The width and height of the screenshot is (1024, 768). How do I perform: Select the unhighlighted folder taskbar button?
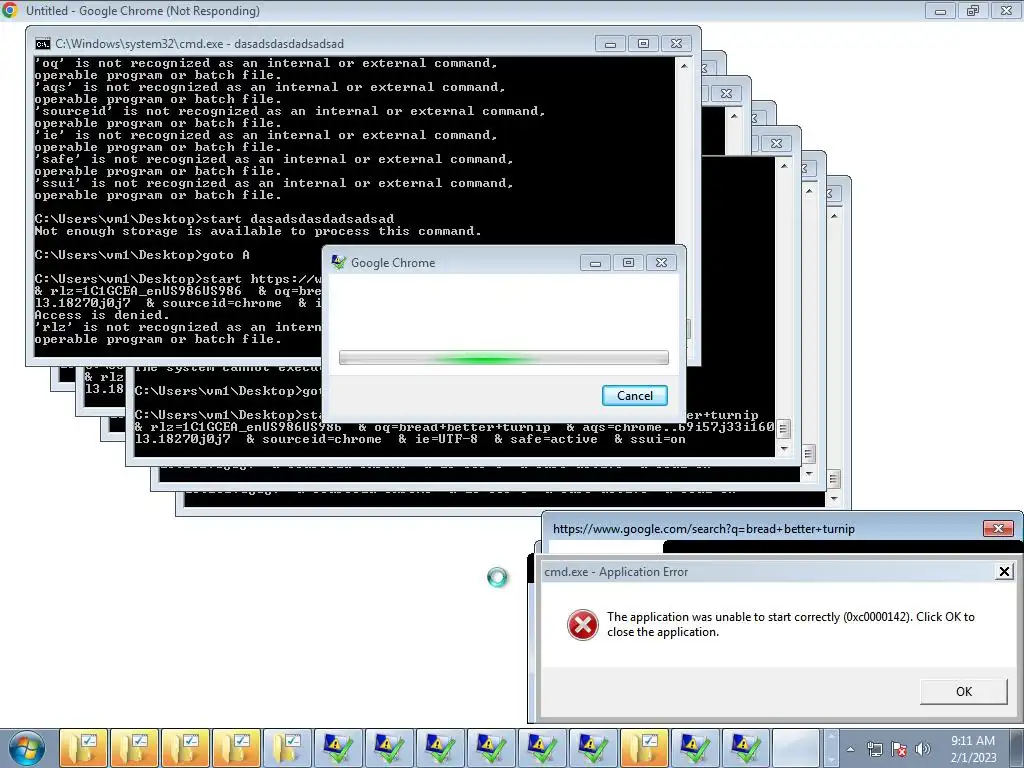point(288,748)
